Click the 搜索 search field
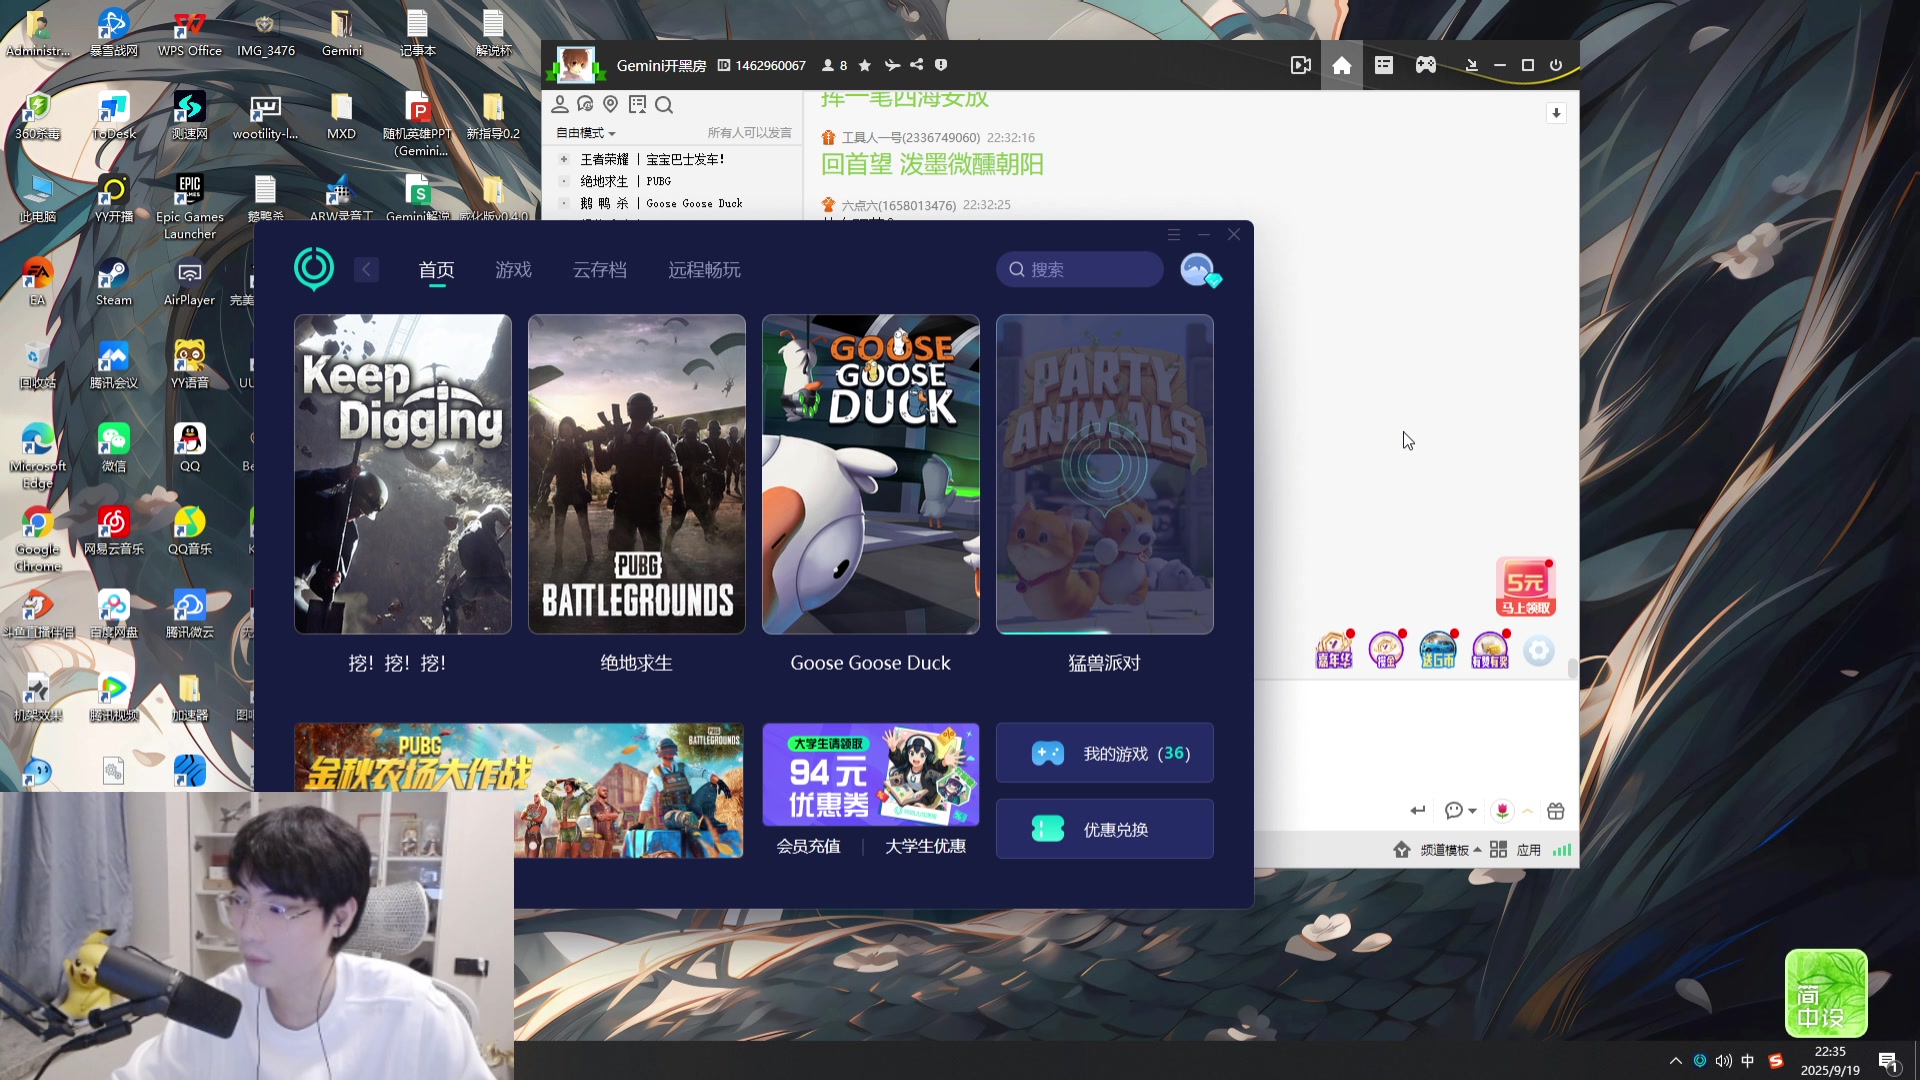Screen dimensions: 1920x1080 point(1080,269)
